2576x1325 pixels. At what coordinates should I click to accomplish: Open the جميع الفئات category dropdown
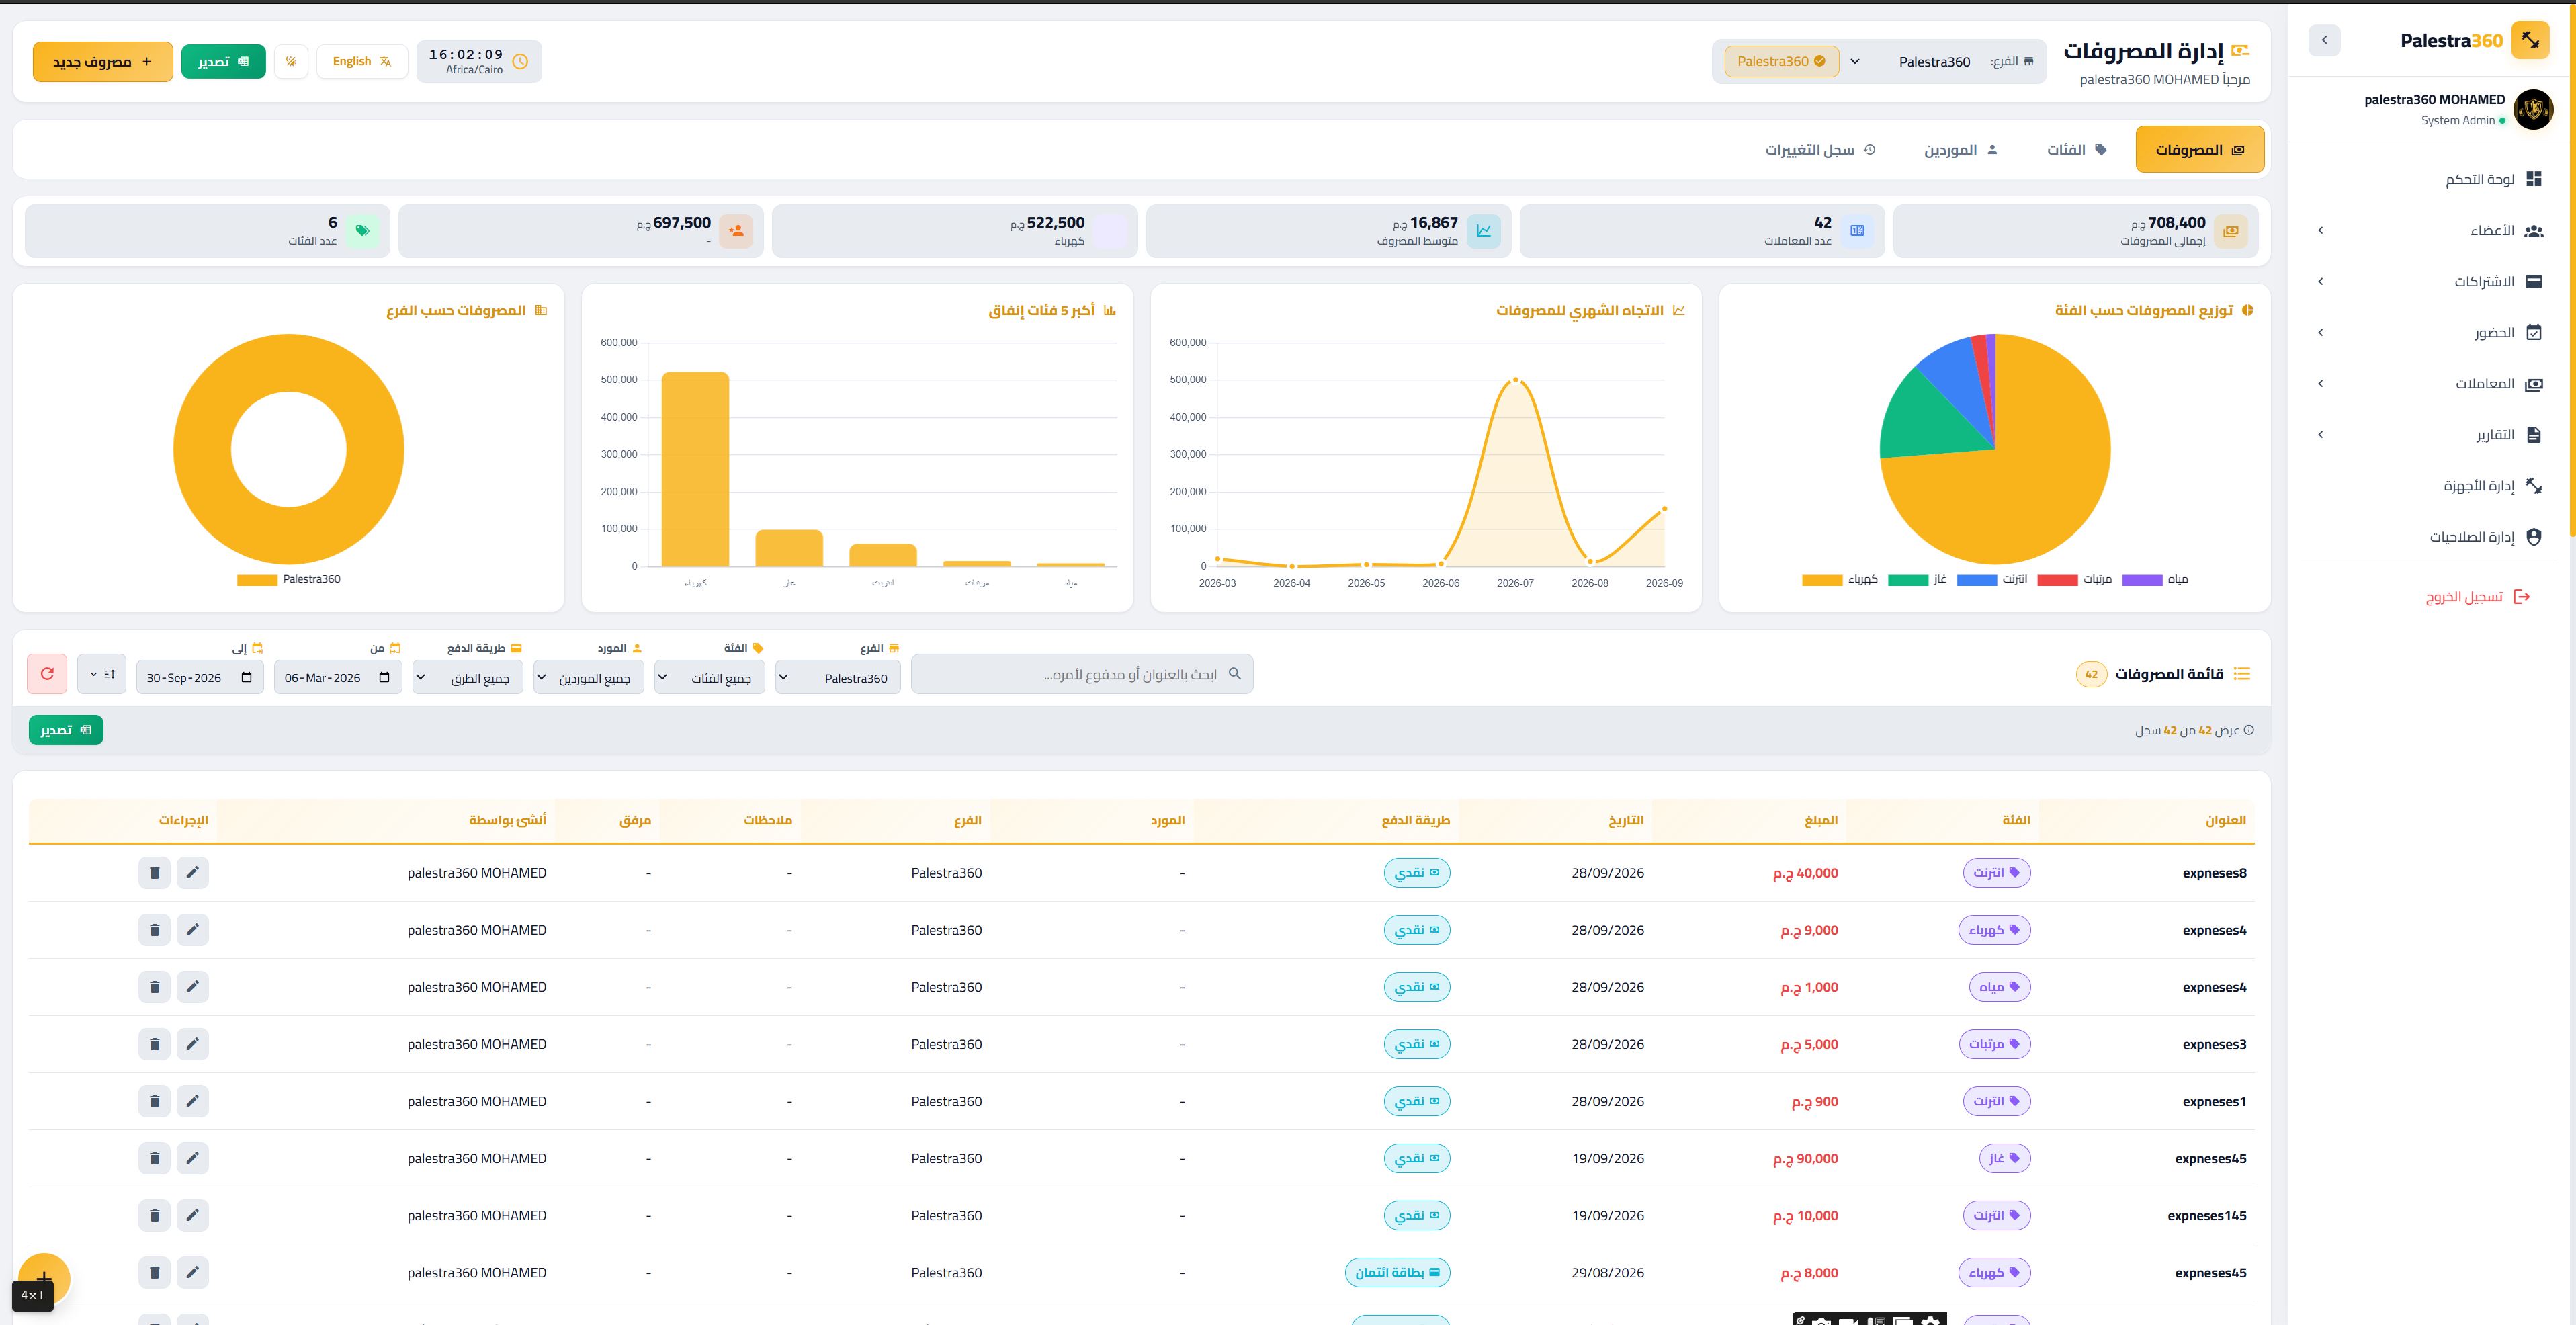point(710,678)
